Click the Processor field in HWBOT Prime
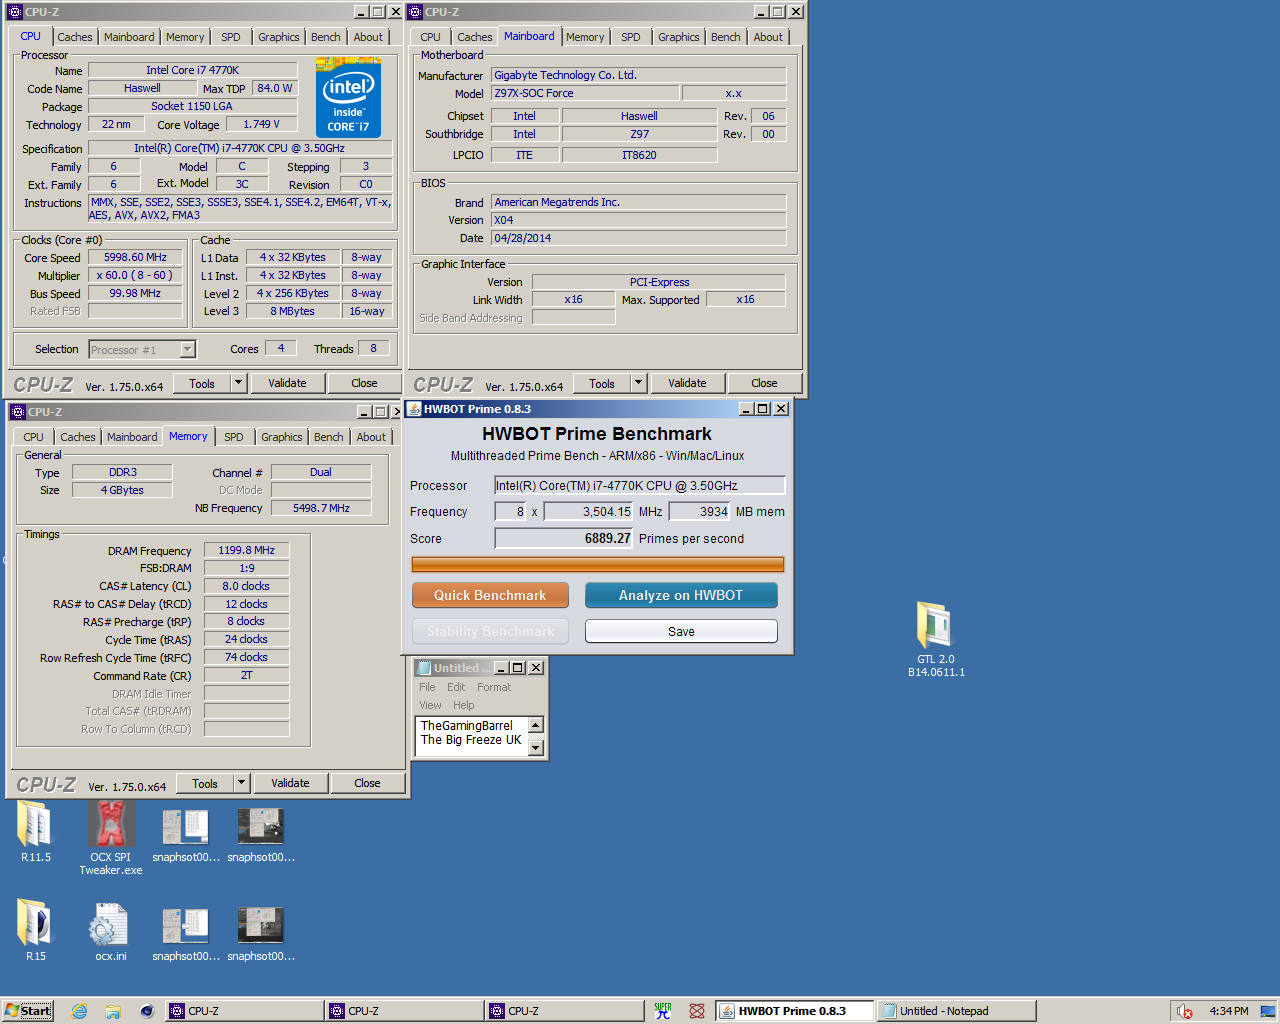Screen dimensions: 1280x1024 640,485
